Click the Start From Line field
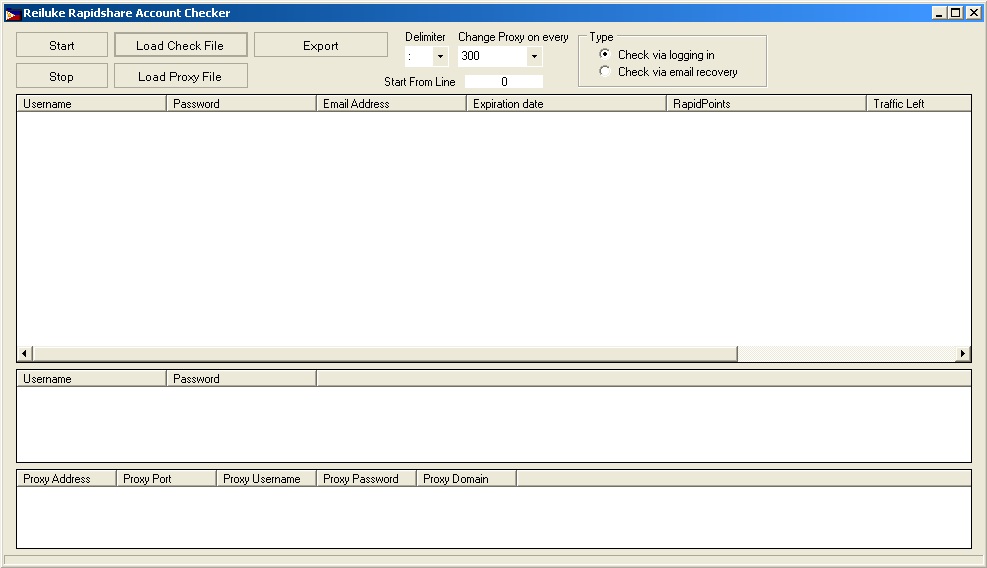Viewport: 987px width, 568px height. click(x=504, y=82)
